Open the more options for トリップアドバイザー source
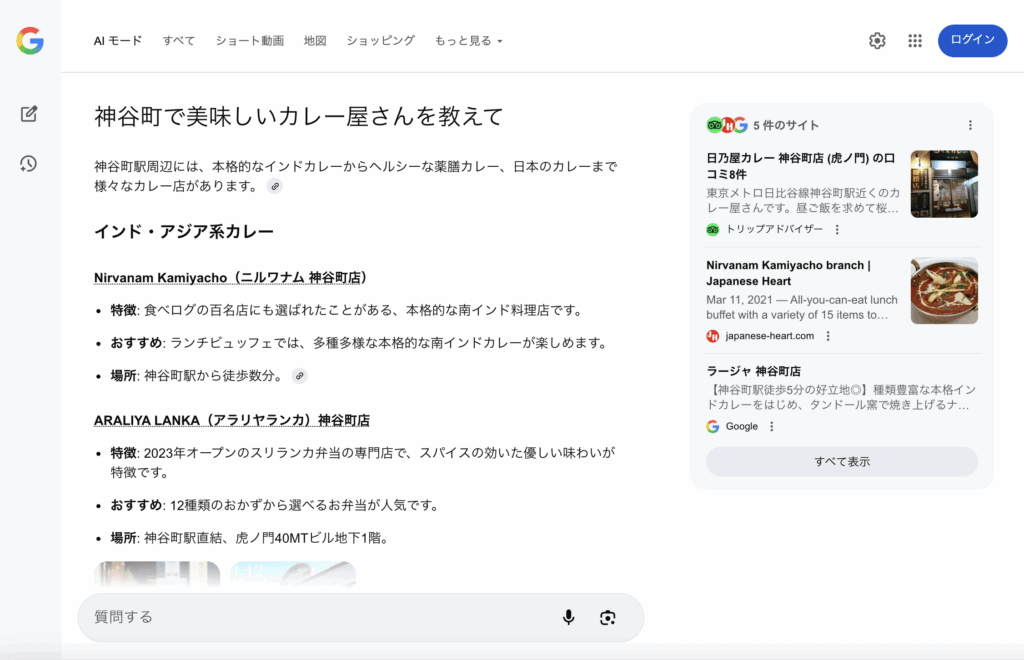1024x660 pixels. tap(837, 229)
